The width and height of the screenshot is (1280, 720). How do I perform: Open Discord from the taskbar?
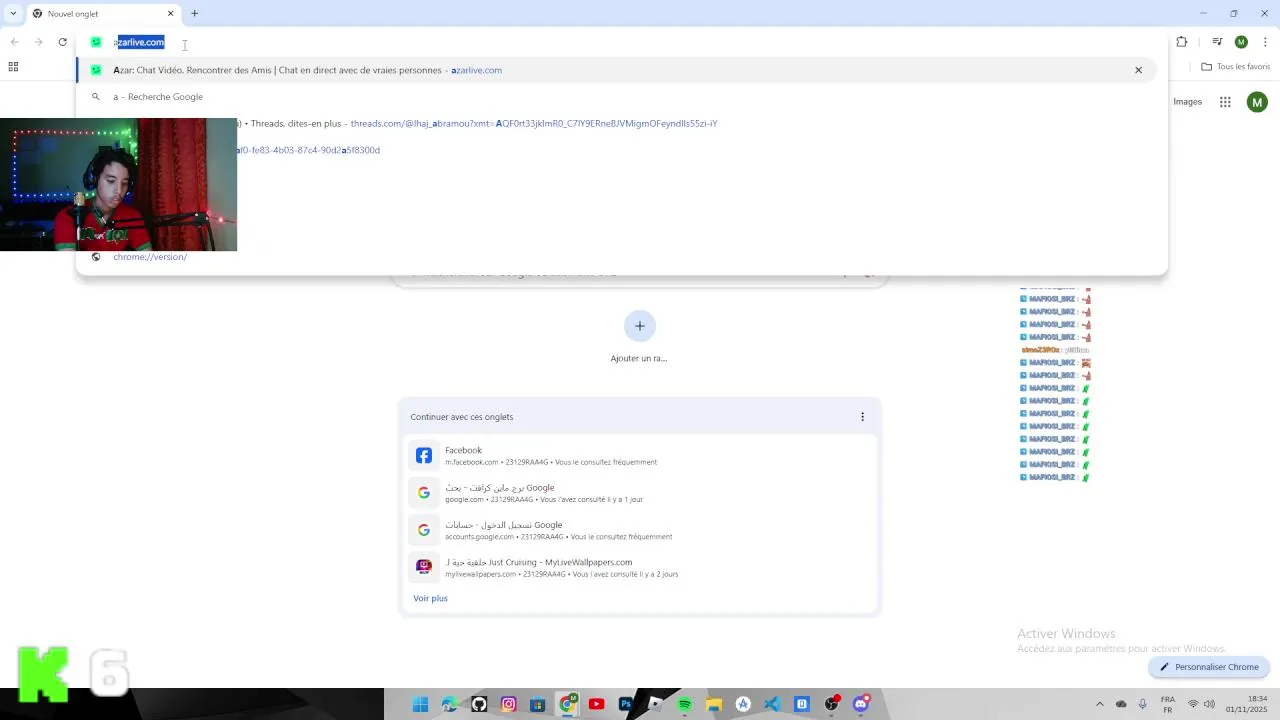[861, 704]
